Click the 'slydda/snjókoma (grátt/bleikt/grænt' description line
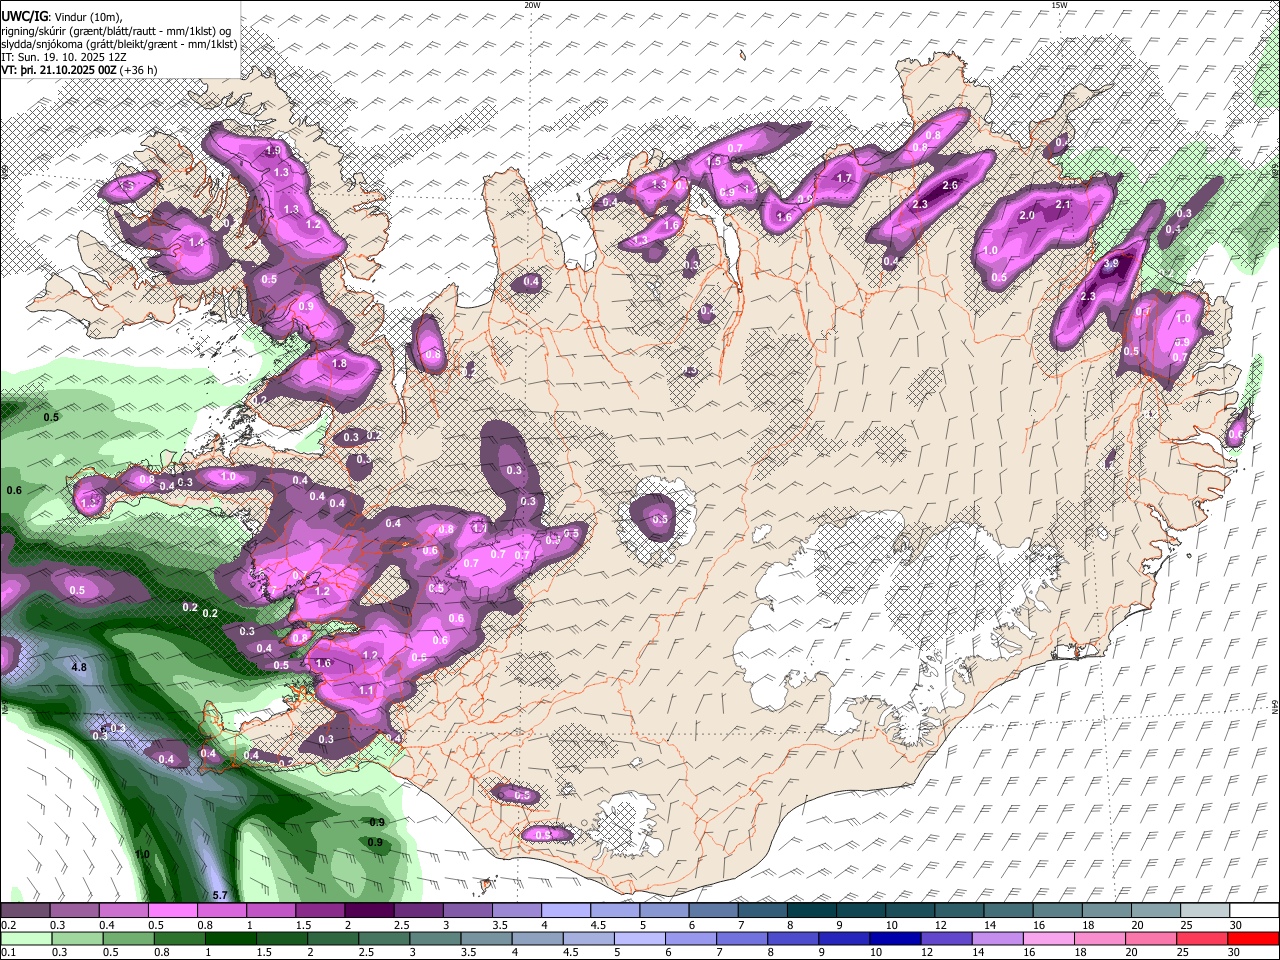The image size is (1280, 960). pos(119,44)
